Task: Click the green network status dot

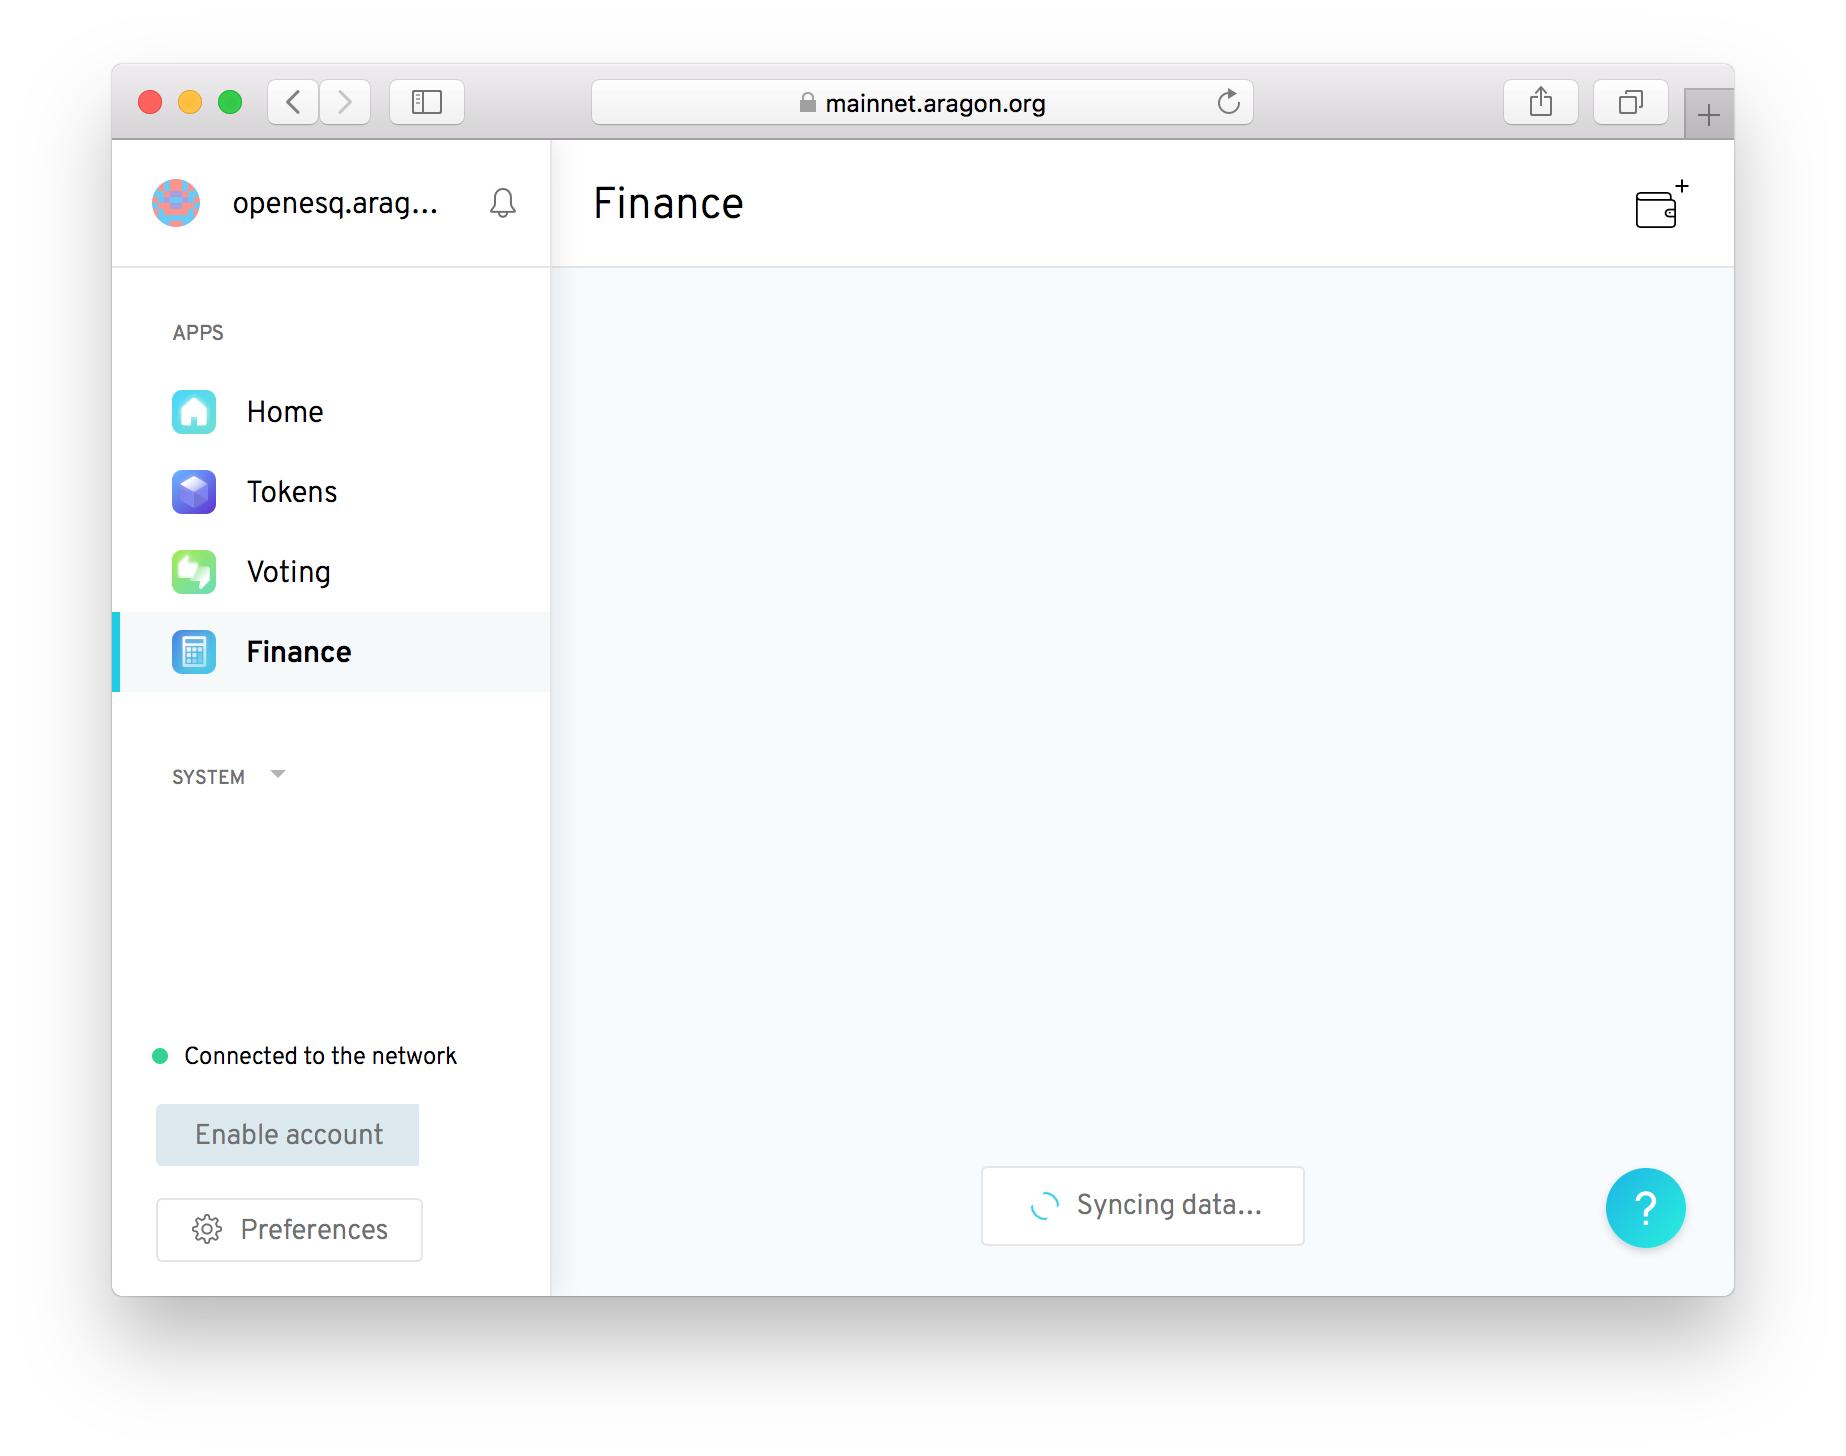Action: tap(160, 1056)
